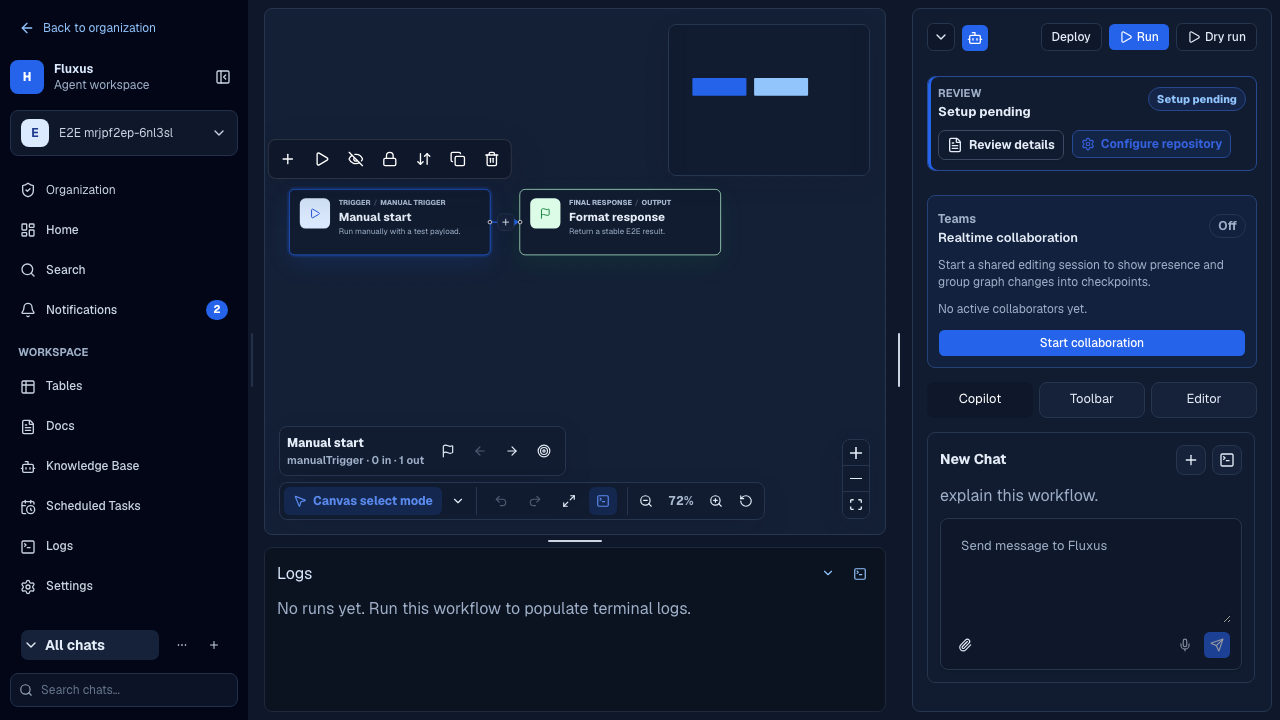Zoom out with the magnifier minus icon
1280x720 pixels.
(x=646, y=501)
